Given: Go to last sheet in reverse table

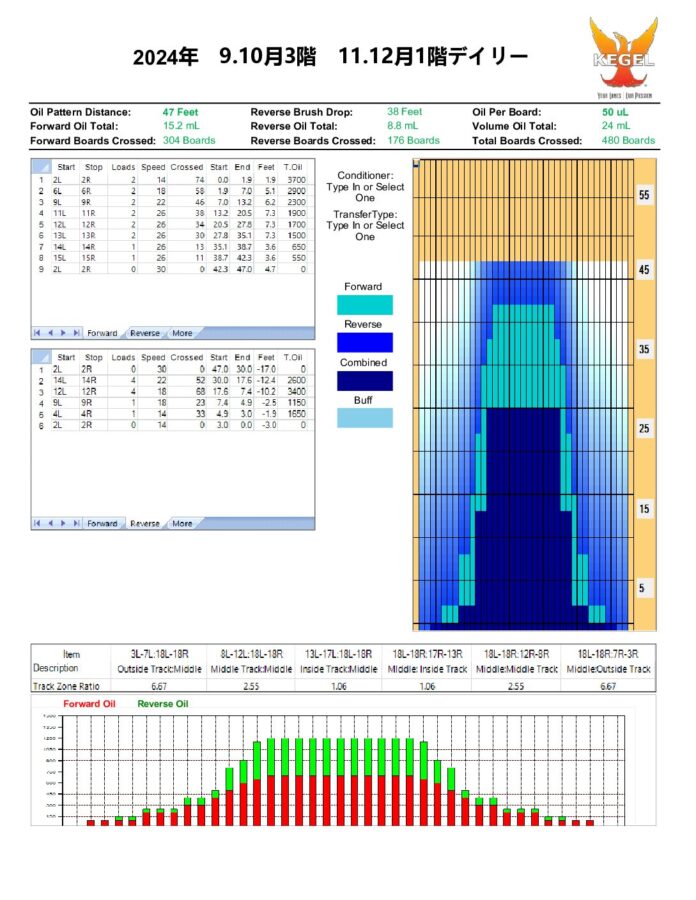Looking at the screenshot, I should (76, 523).
